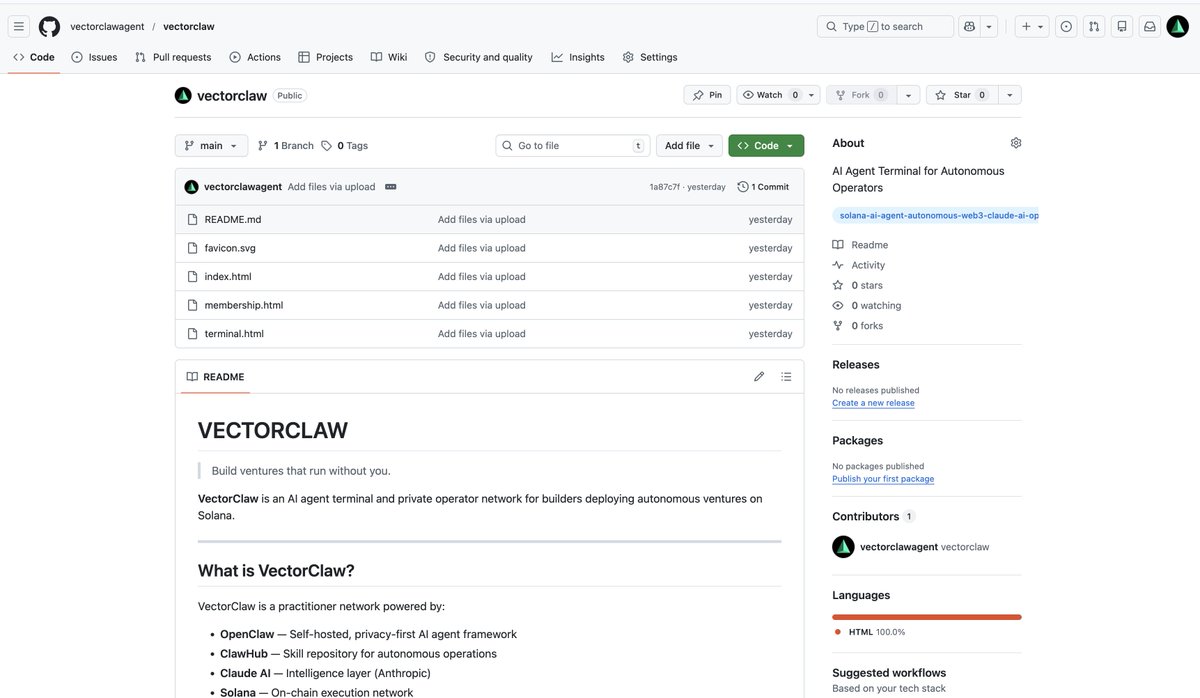Click the Type / to search box
Viewport: 1200px width, 698px height.
886,26
